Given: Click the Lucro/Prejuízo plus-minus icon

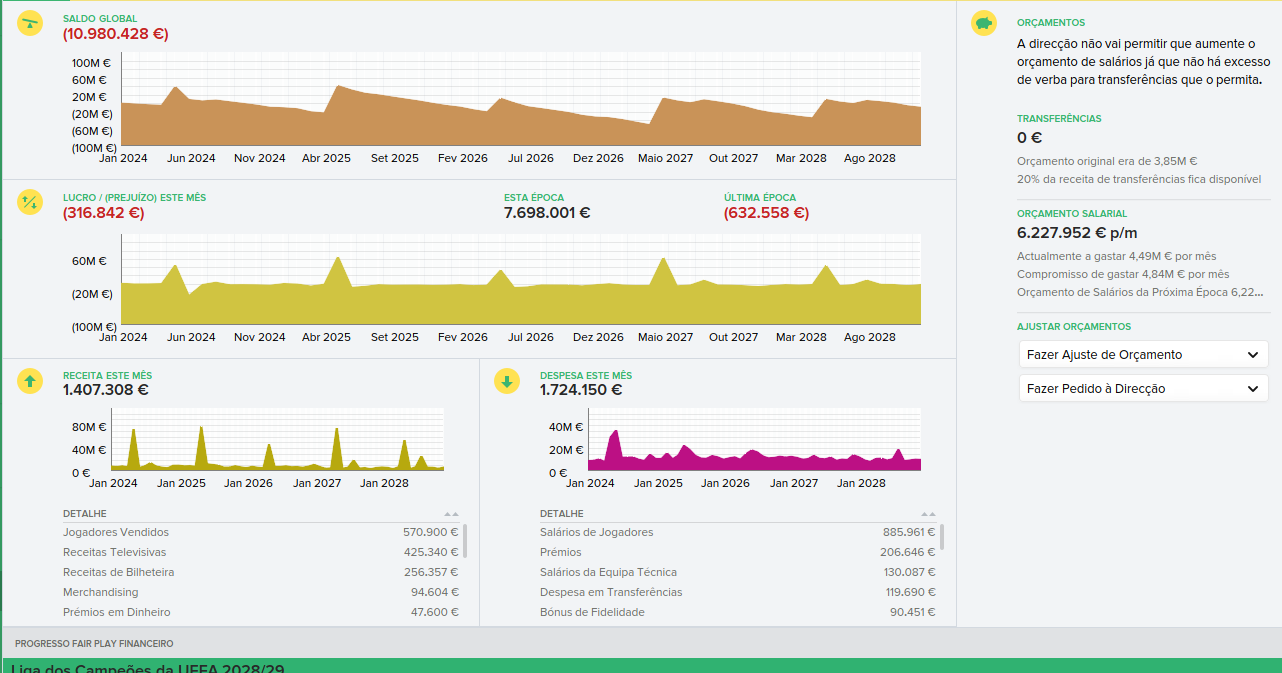Looking at the screenshot, I should click(31, 202).
